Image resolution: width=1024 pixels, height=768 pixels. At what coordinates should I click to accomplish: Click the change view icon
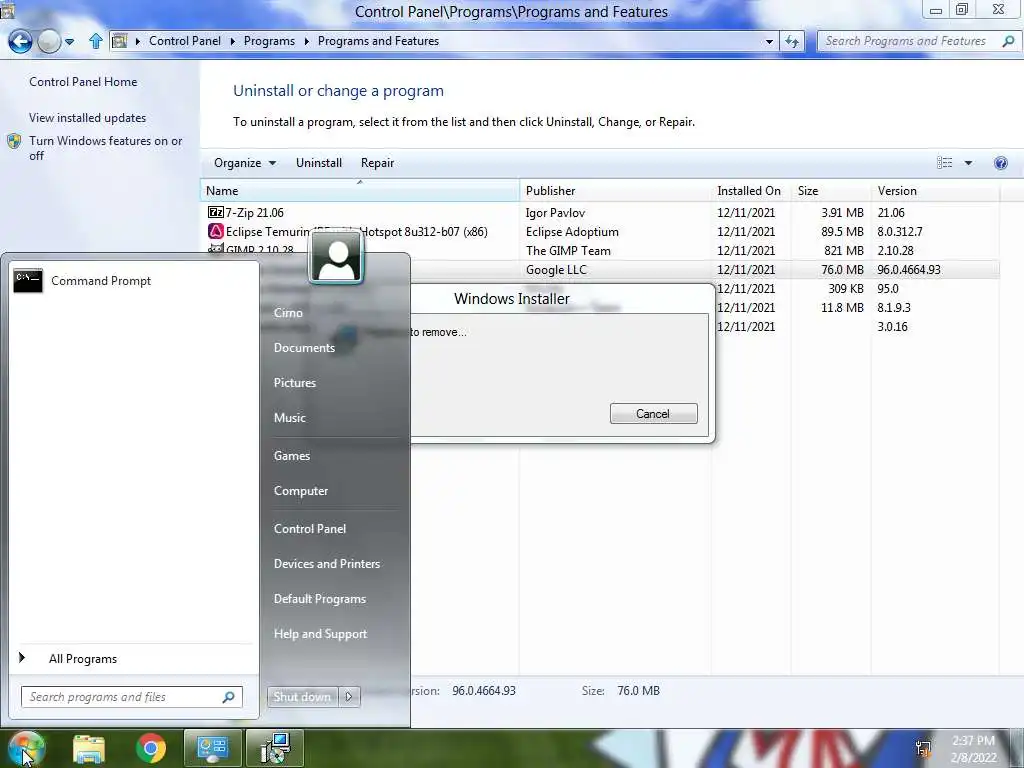pyautogui.click(x=944, y=163)
